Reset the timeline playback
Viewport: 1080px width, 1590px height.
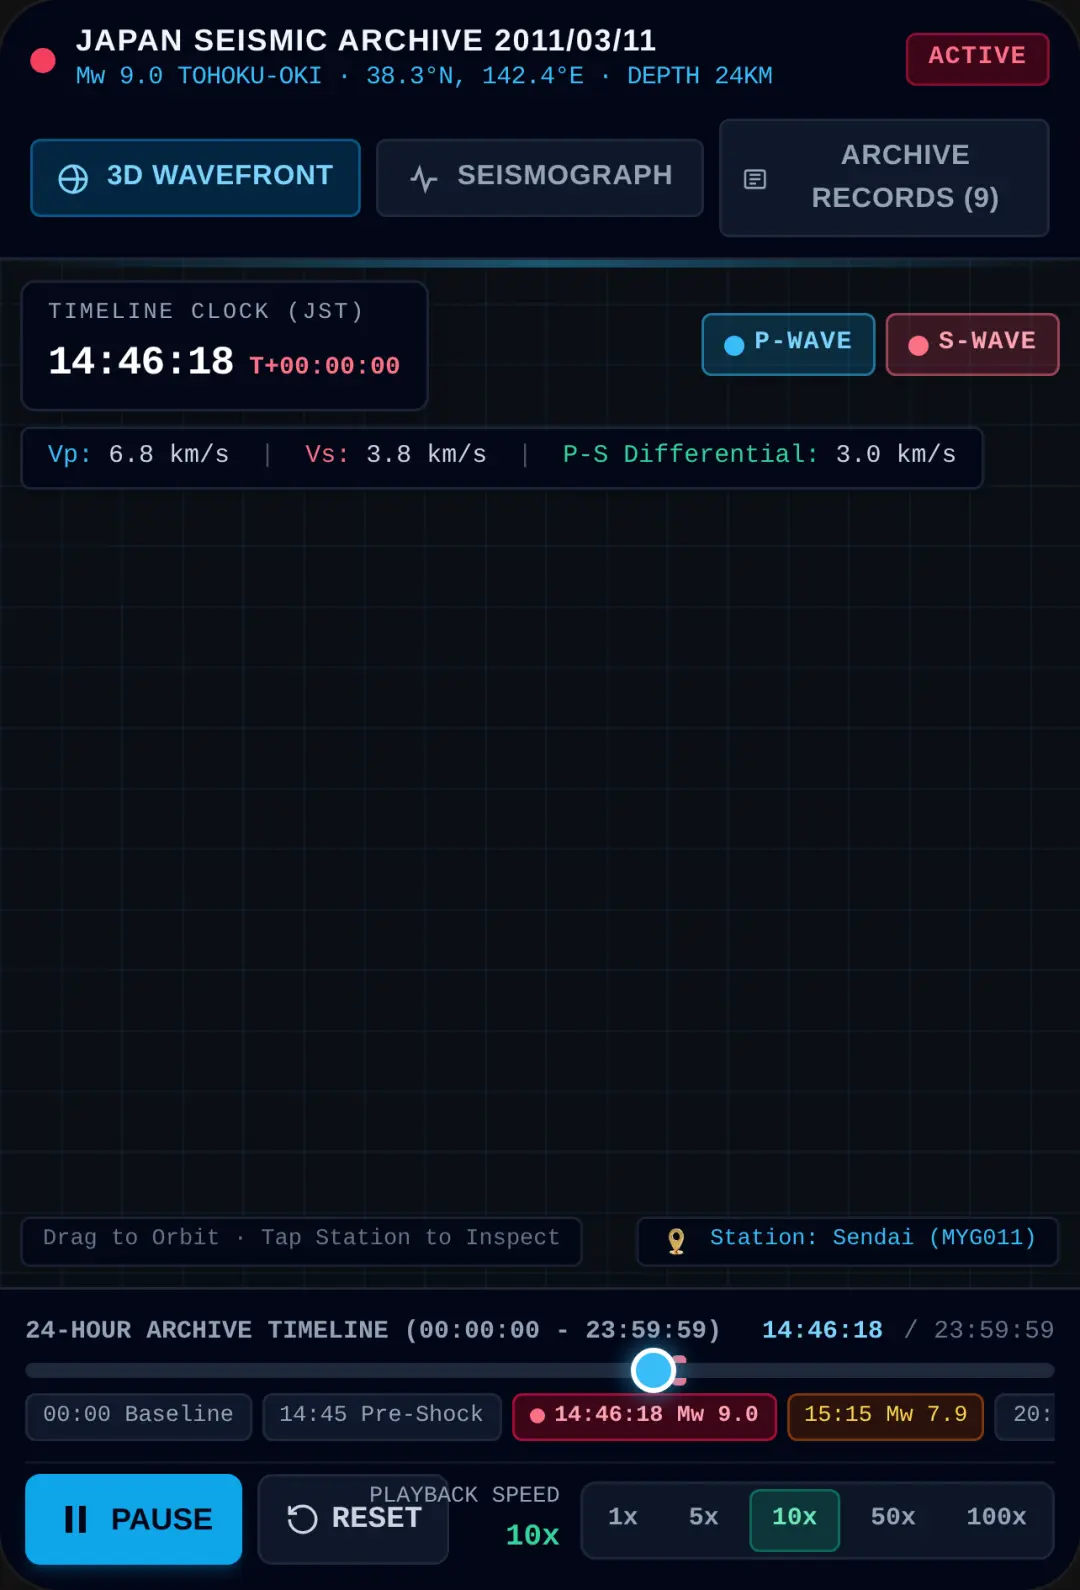click(353, 1519)
